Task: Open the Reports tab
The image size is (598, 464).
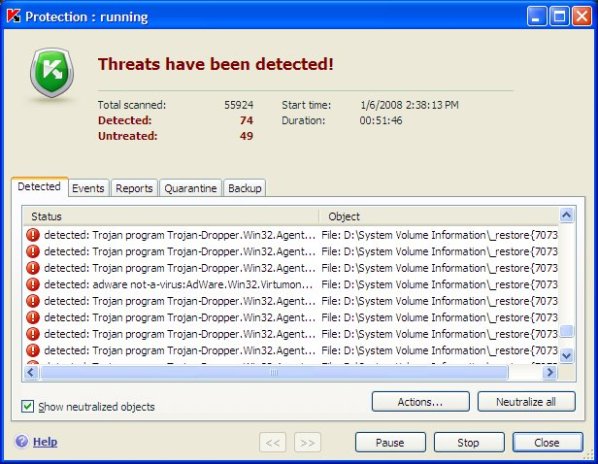Action: point(134,188)
